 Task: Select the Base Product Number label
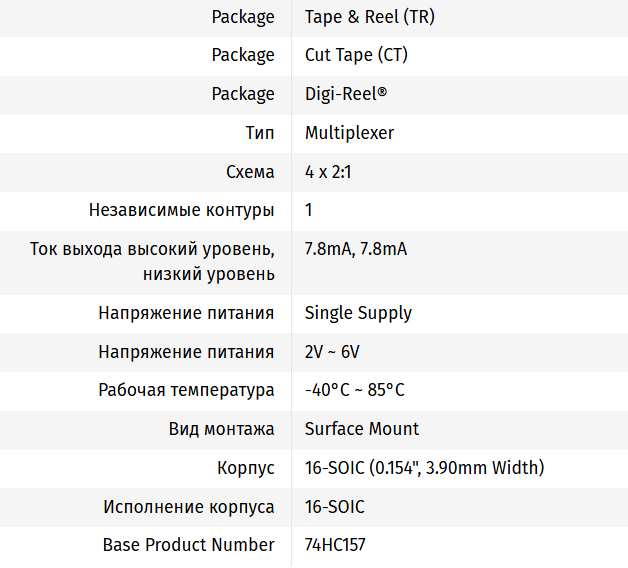188,545
